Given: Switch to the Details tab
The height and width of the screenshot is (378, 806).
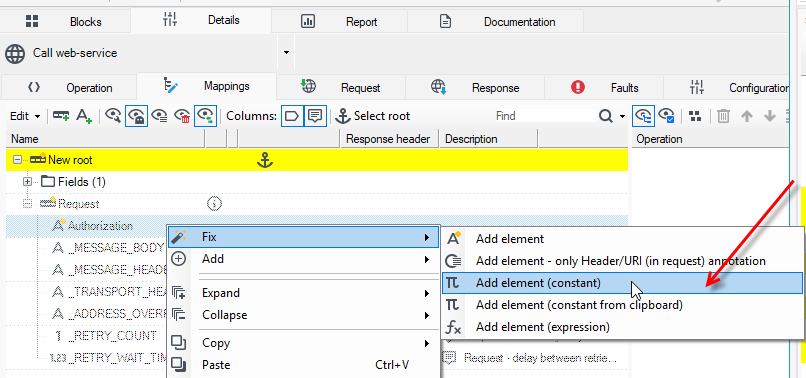Looking at the screenshot, I should point(202,21).
